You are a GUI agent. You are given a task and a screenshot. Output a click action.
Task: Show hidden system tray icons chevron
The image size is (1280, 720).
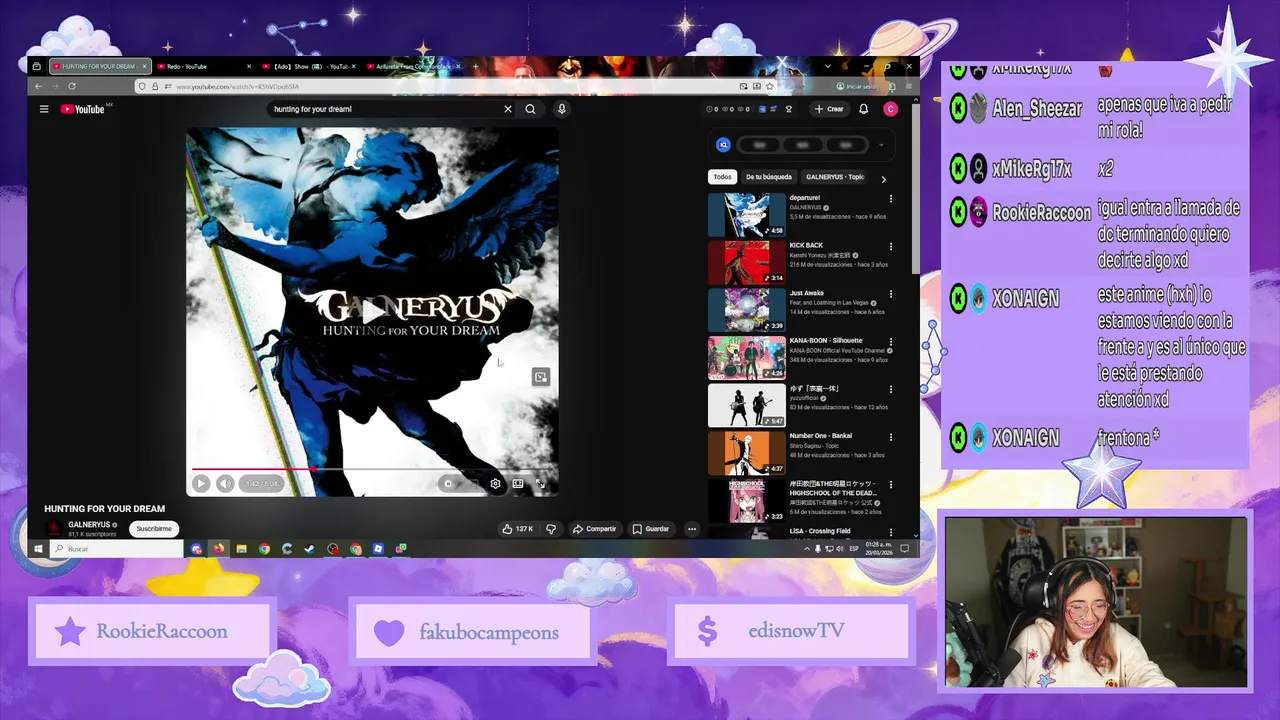point(807,548)
